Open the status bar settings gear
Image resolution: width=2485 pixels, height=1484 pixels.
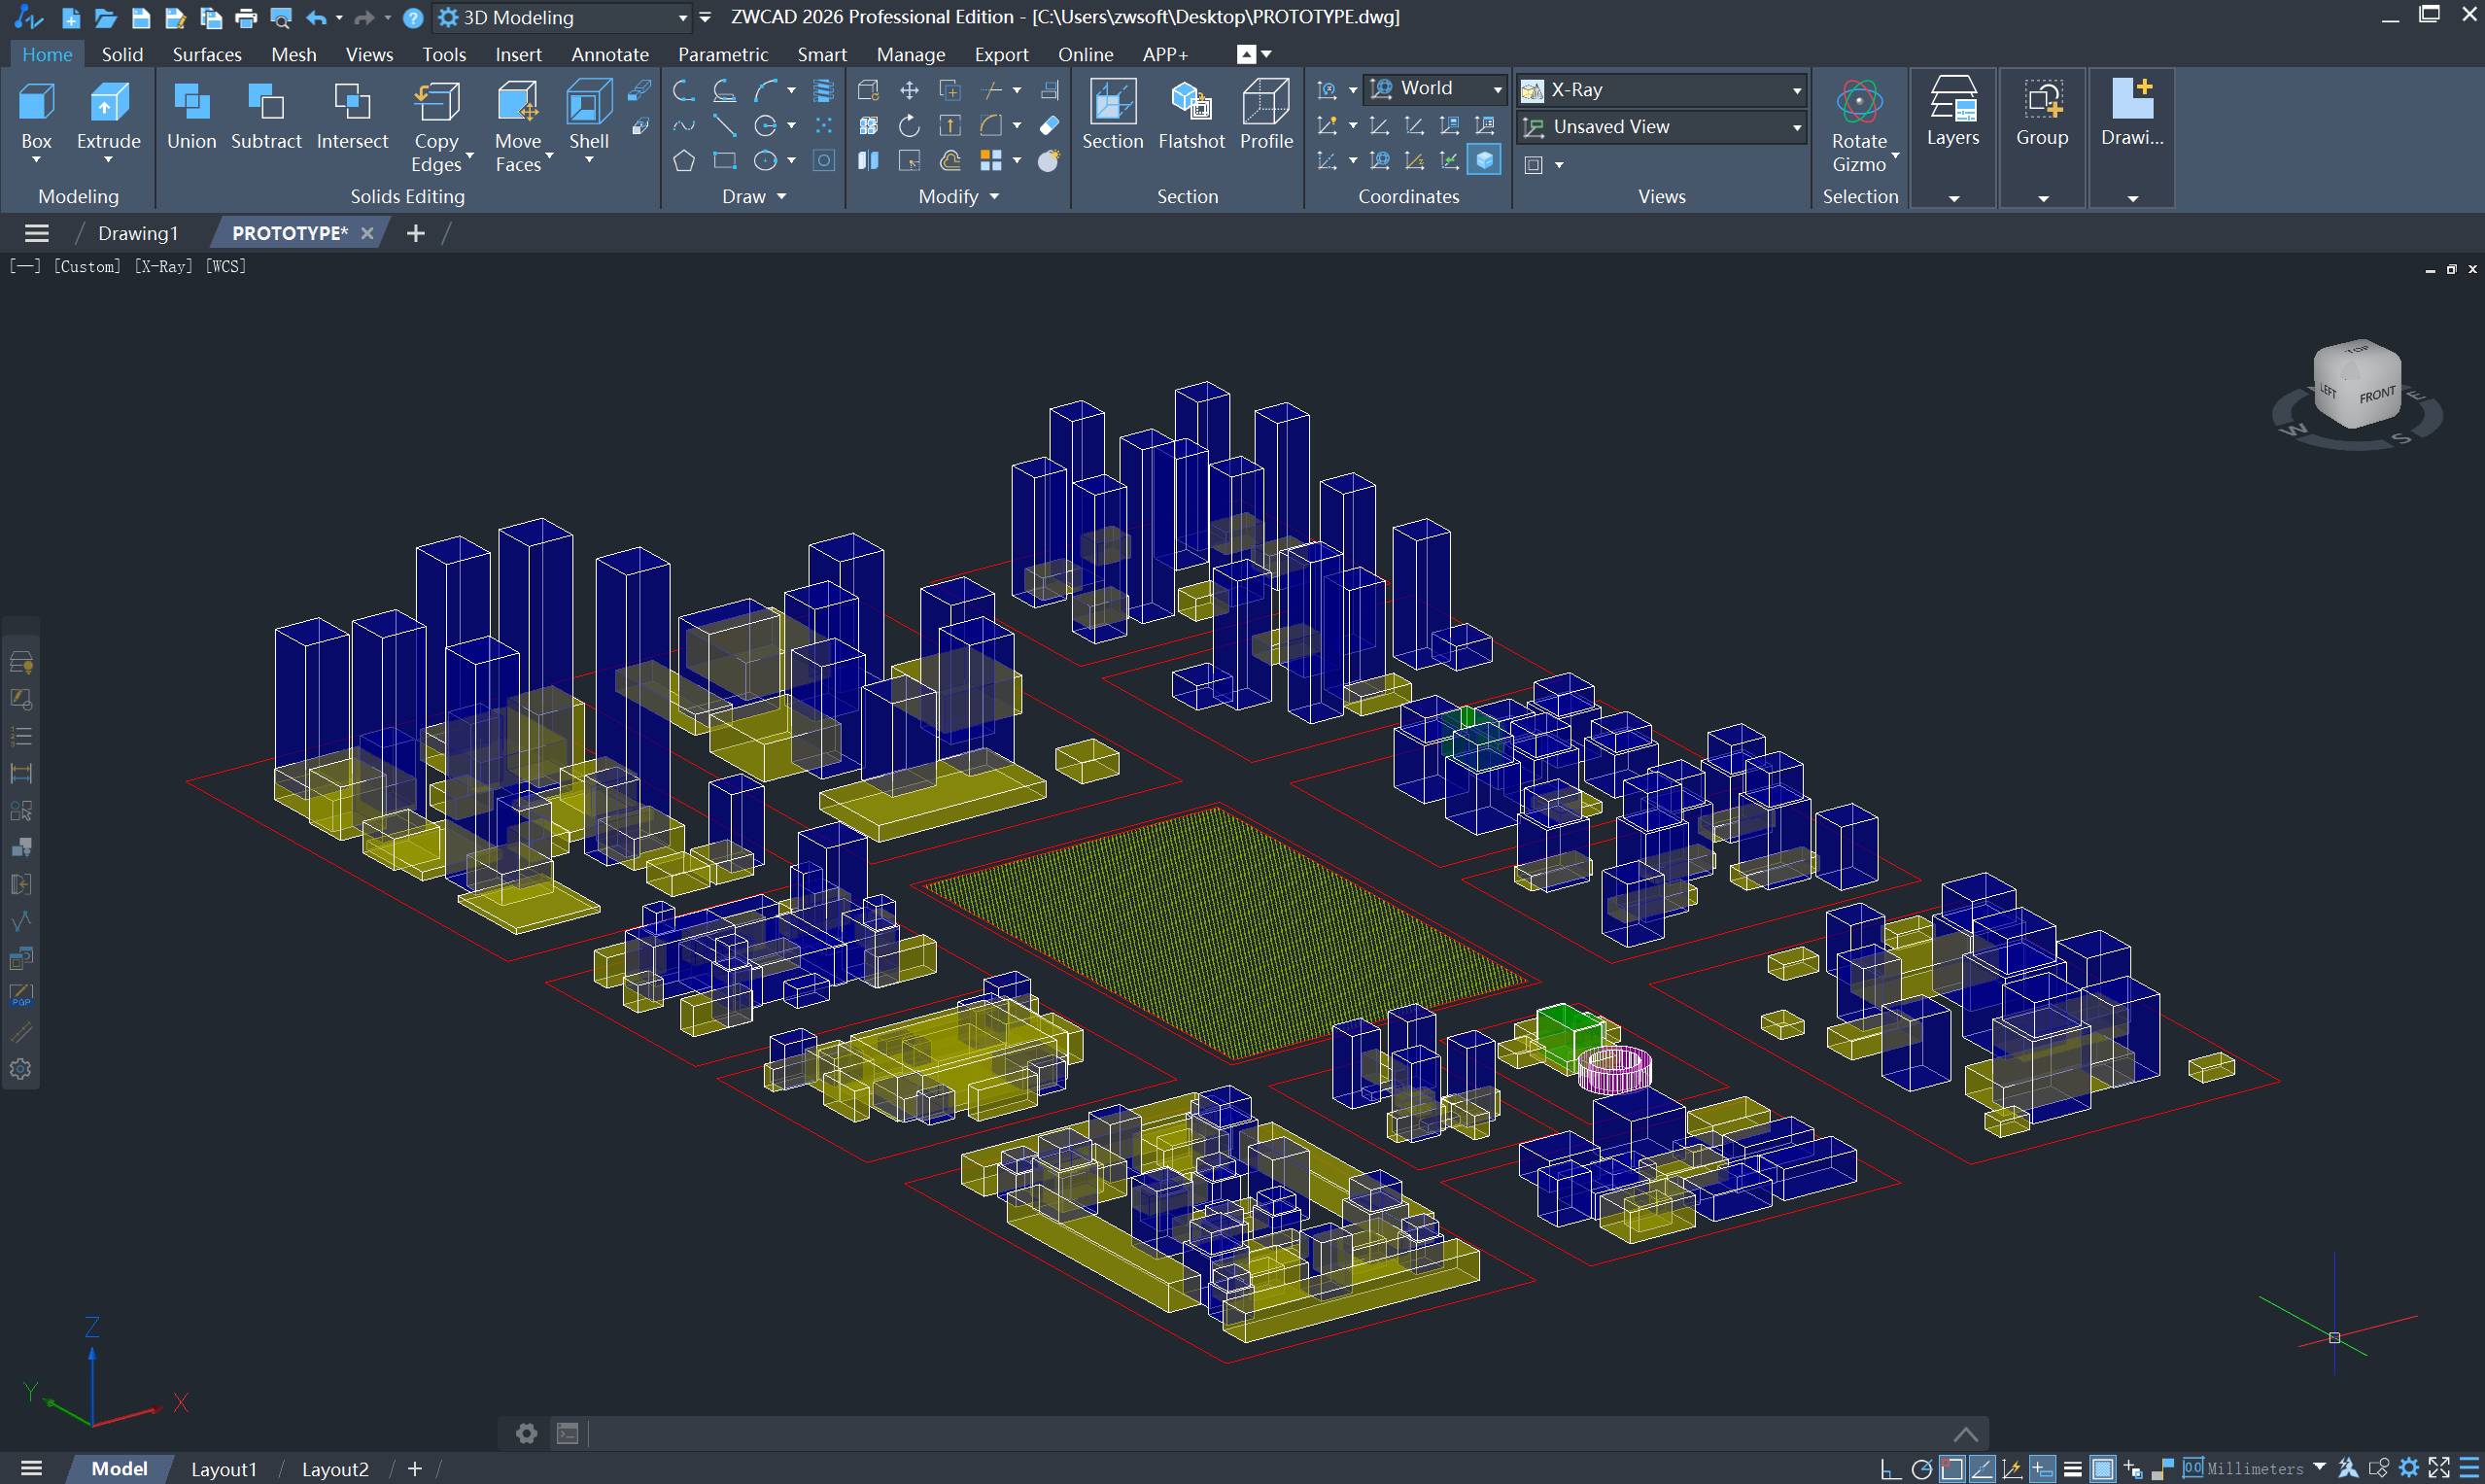[2410, 1468]
